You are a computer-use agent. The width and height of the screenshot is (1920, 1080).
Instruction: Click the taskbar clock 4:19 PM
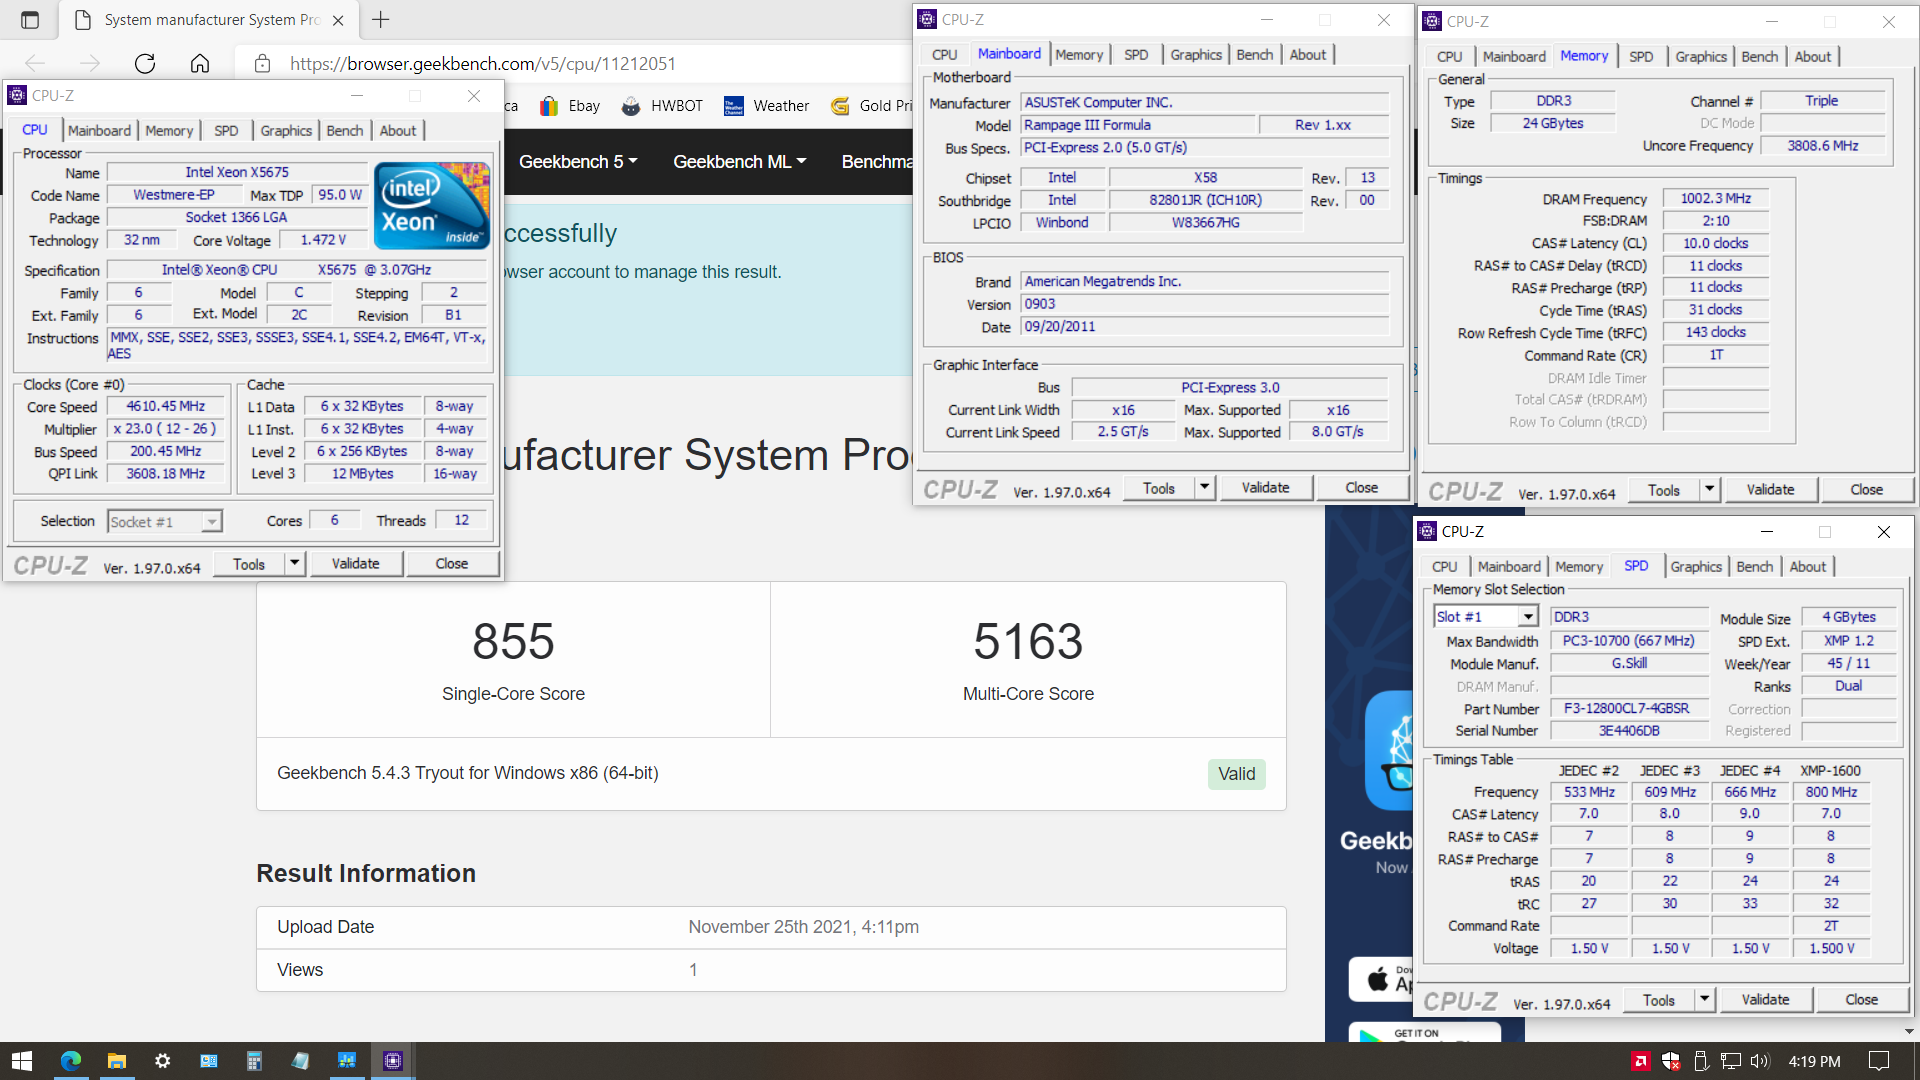pos(1815,1061)
